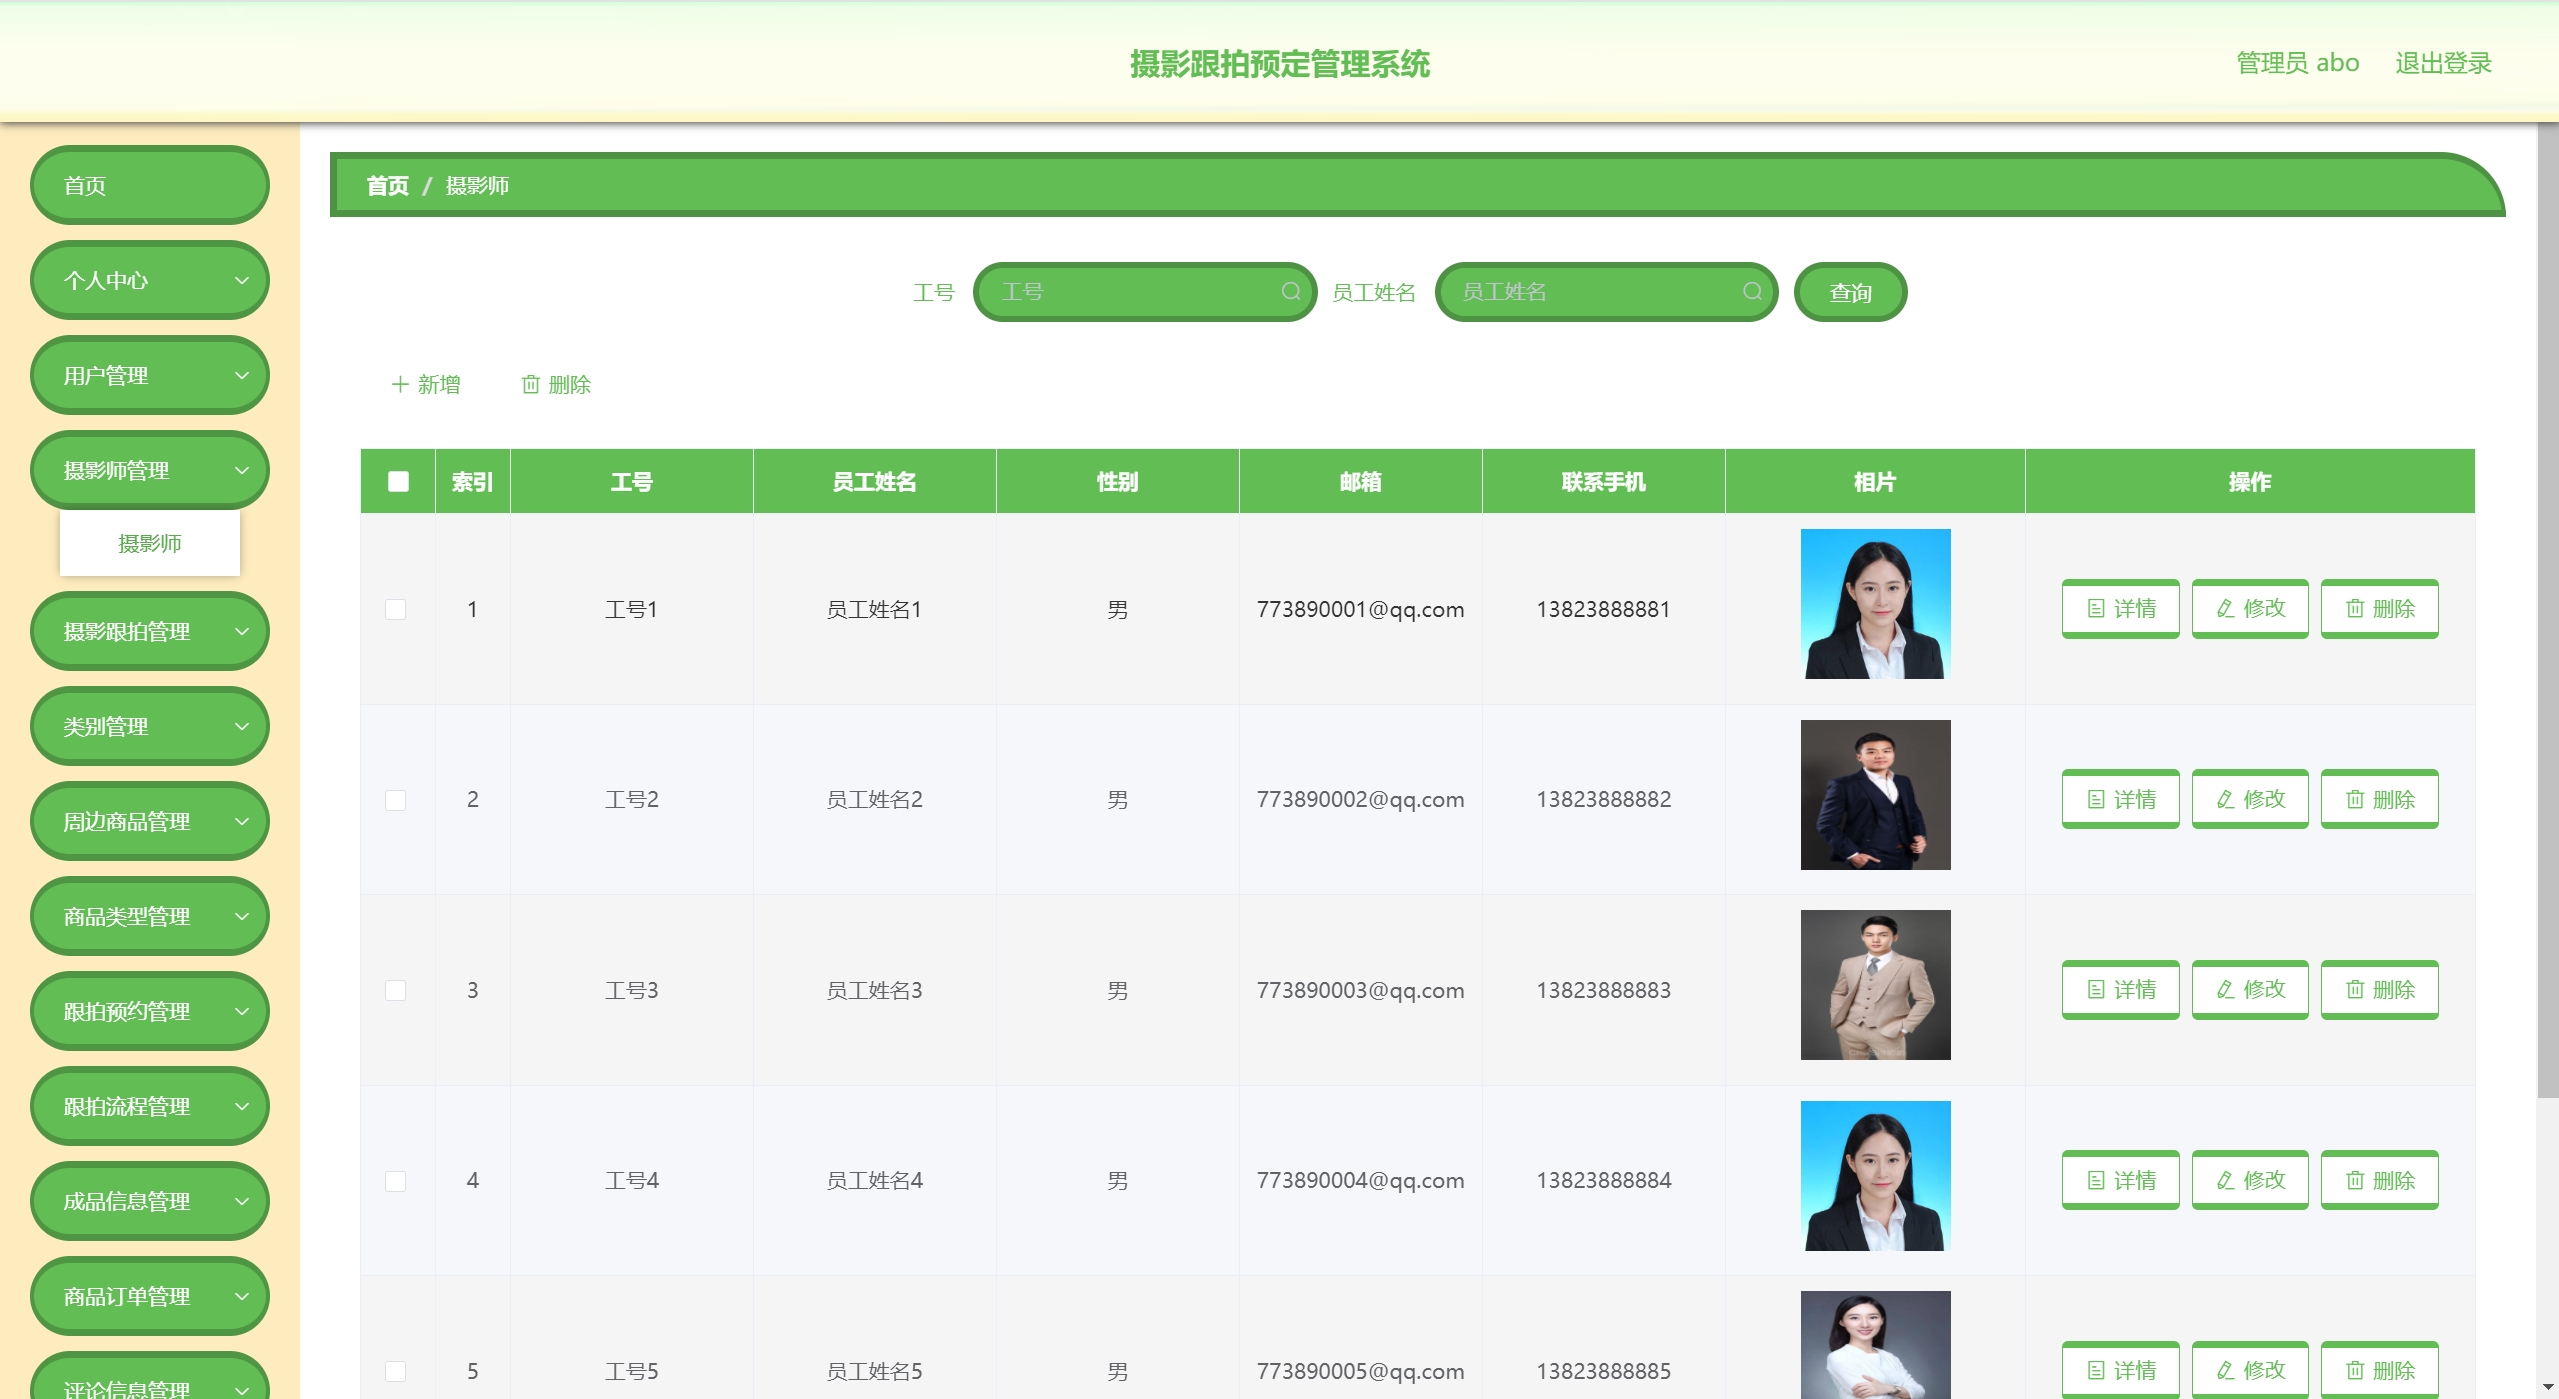This screenshot has height=1399, width=2559.
Task: Open the 首页 sidebar menu item
Action: 150,186
